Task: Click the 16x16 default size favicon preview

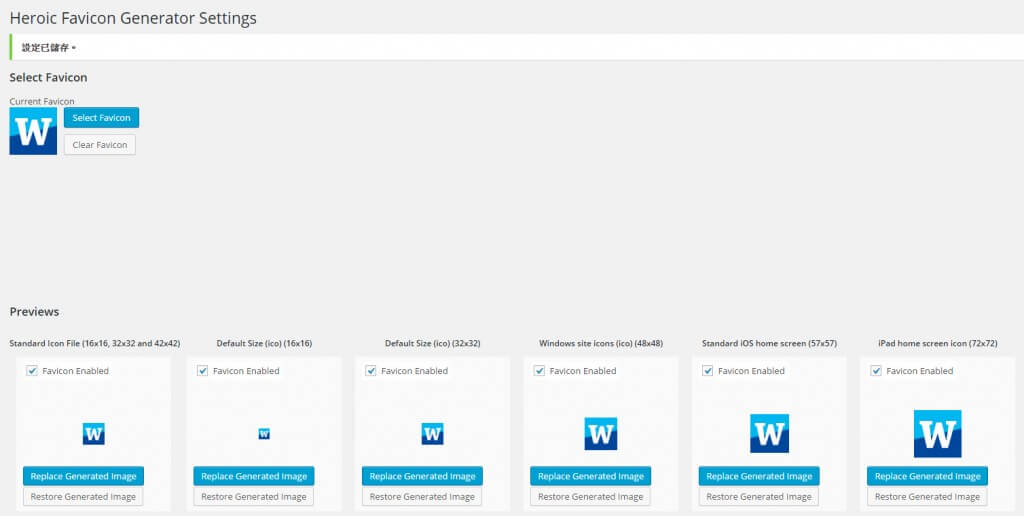Action: [264, 434]
